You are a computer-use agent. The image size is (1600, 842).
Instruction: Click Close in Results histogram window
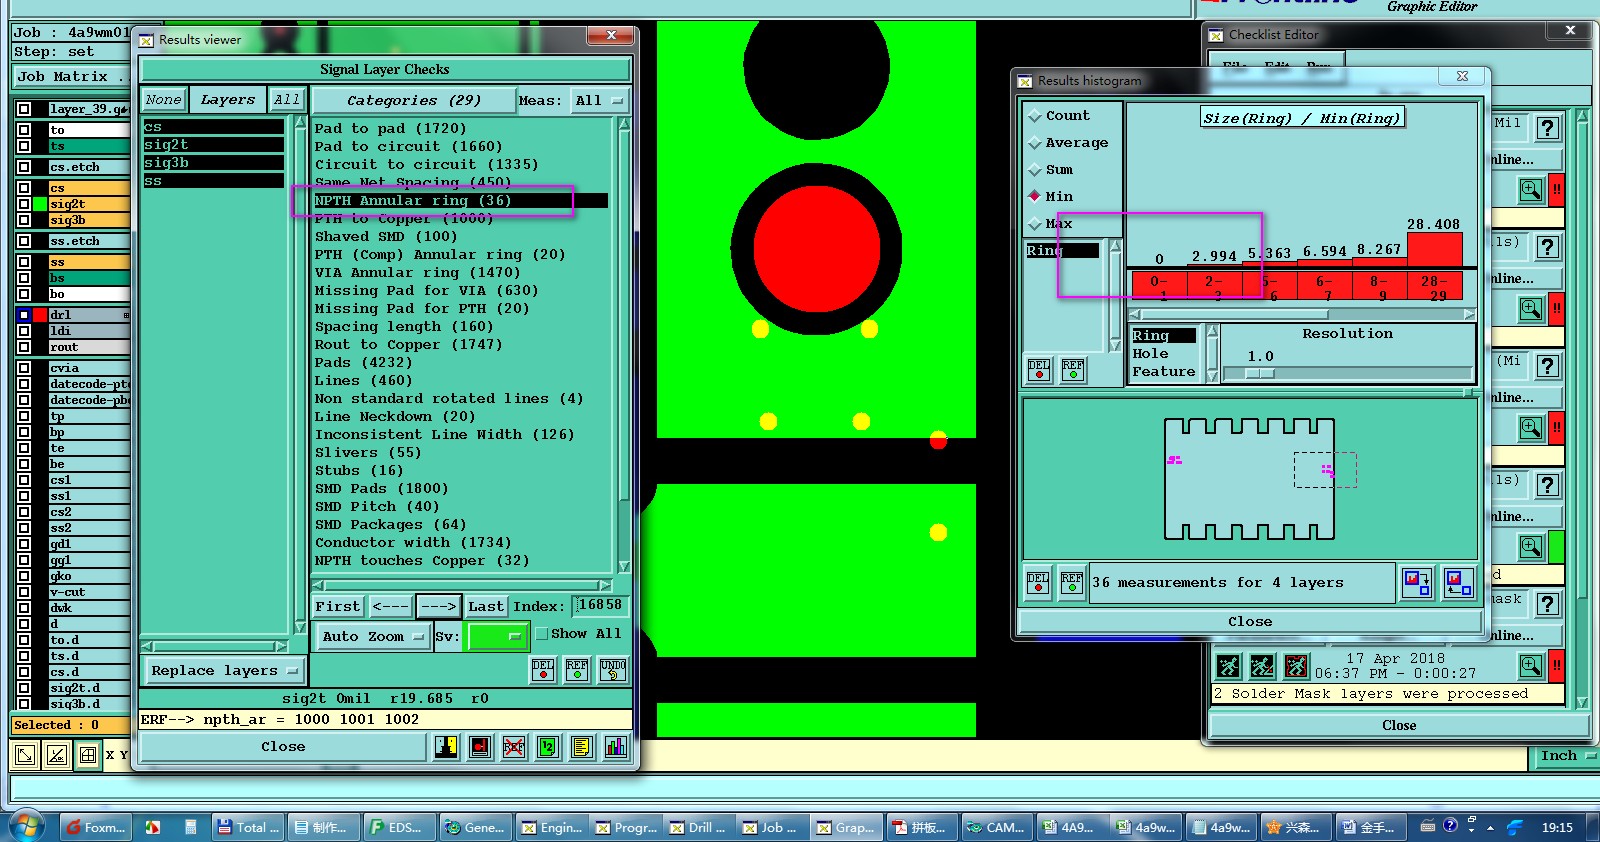pyautogui.click(x=1250, y=622)
